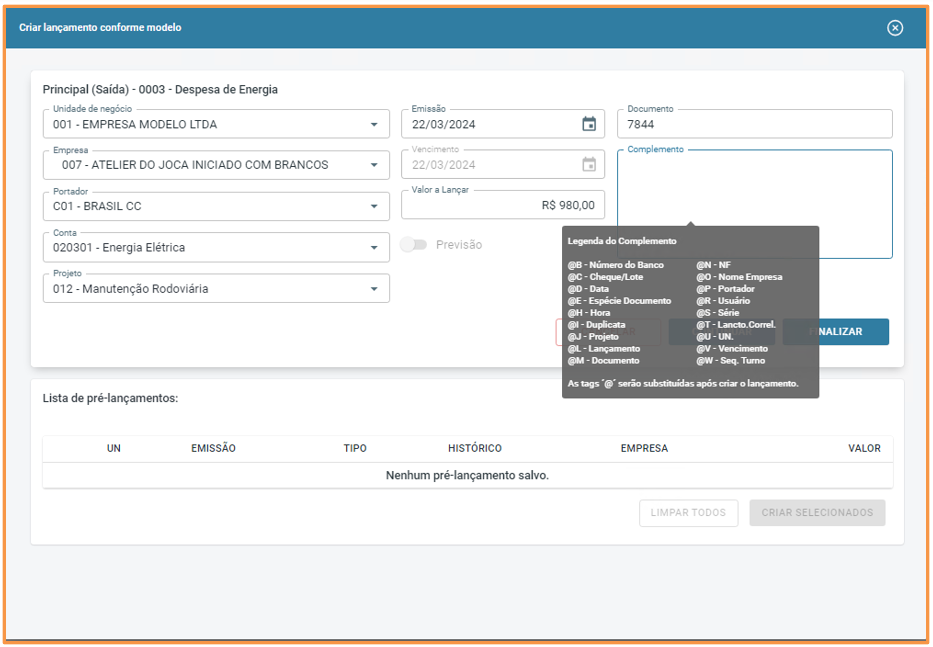Screen dimensions: 933x647
Task: Click the EMPRESA column header
Action: pos(644,448)
